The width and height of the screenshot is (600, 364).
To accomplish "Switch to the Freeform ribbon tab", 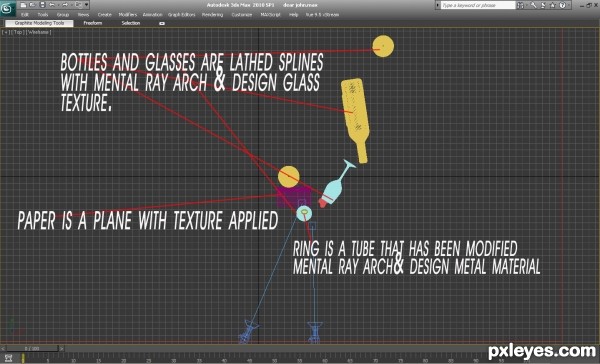I will coord(93,23).
